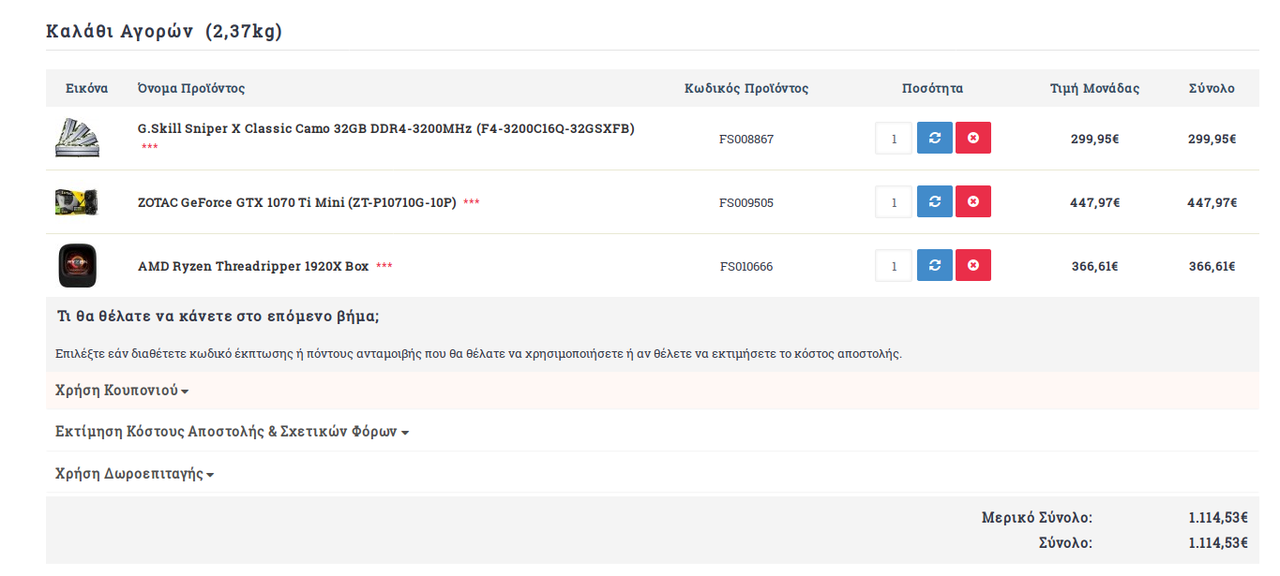This screenshot has width=1280, height=576.
Task: Update quantity for ZOTAC GeForce GTX 1070 Ti
Action: [x=934, y=202]
